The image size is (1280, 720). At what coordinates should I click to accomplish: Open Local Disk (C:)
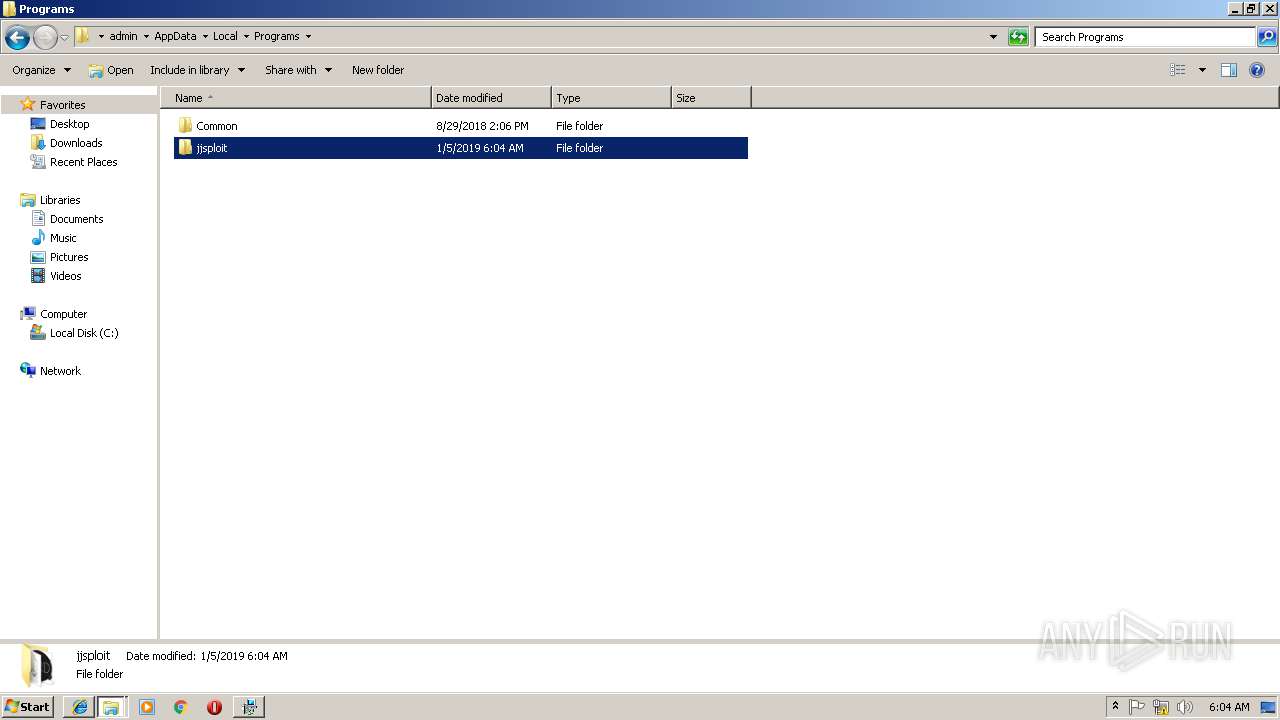coord(84,333)
